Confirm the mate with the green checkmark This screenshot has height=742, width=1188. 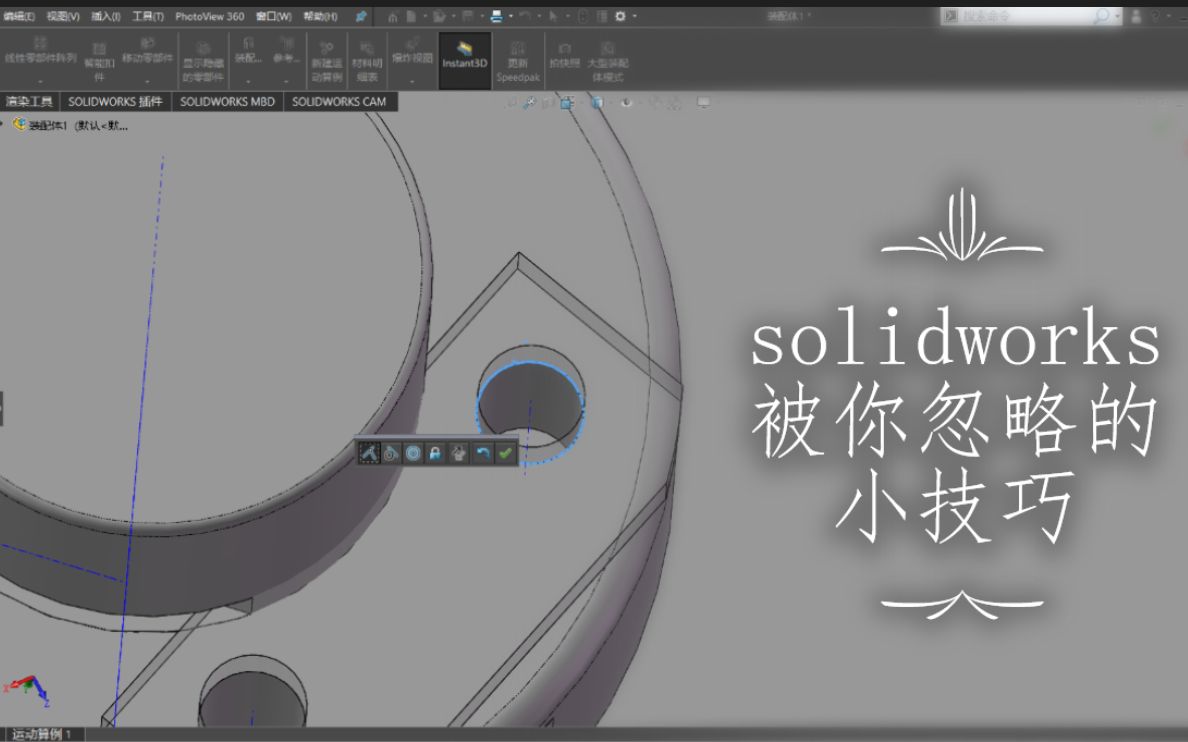(504, 453)
